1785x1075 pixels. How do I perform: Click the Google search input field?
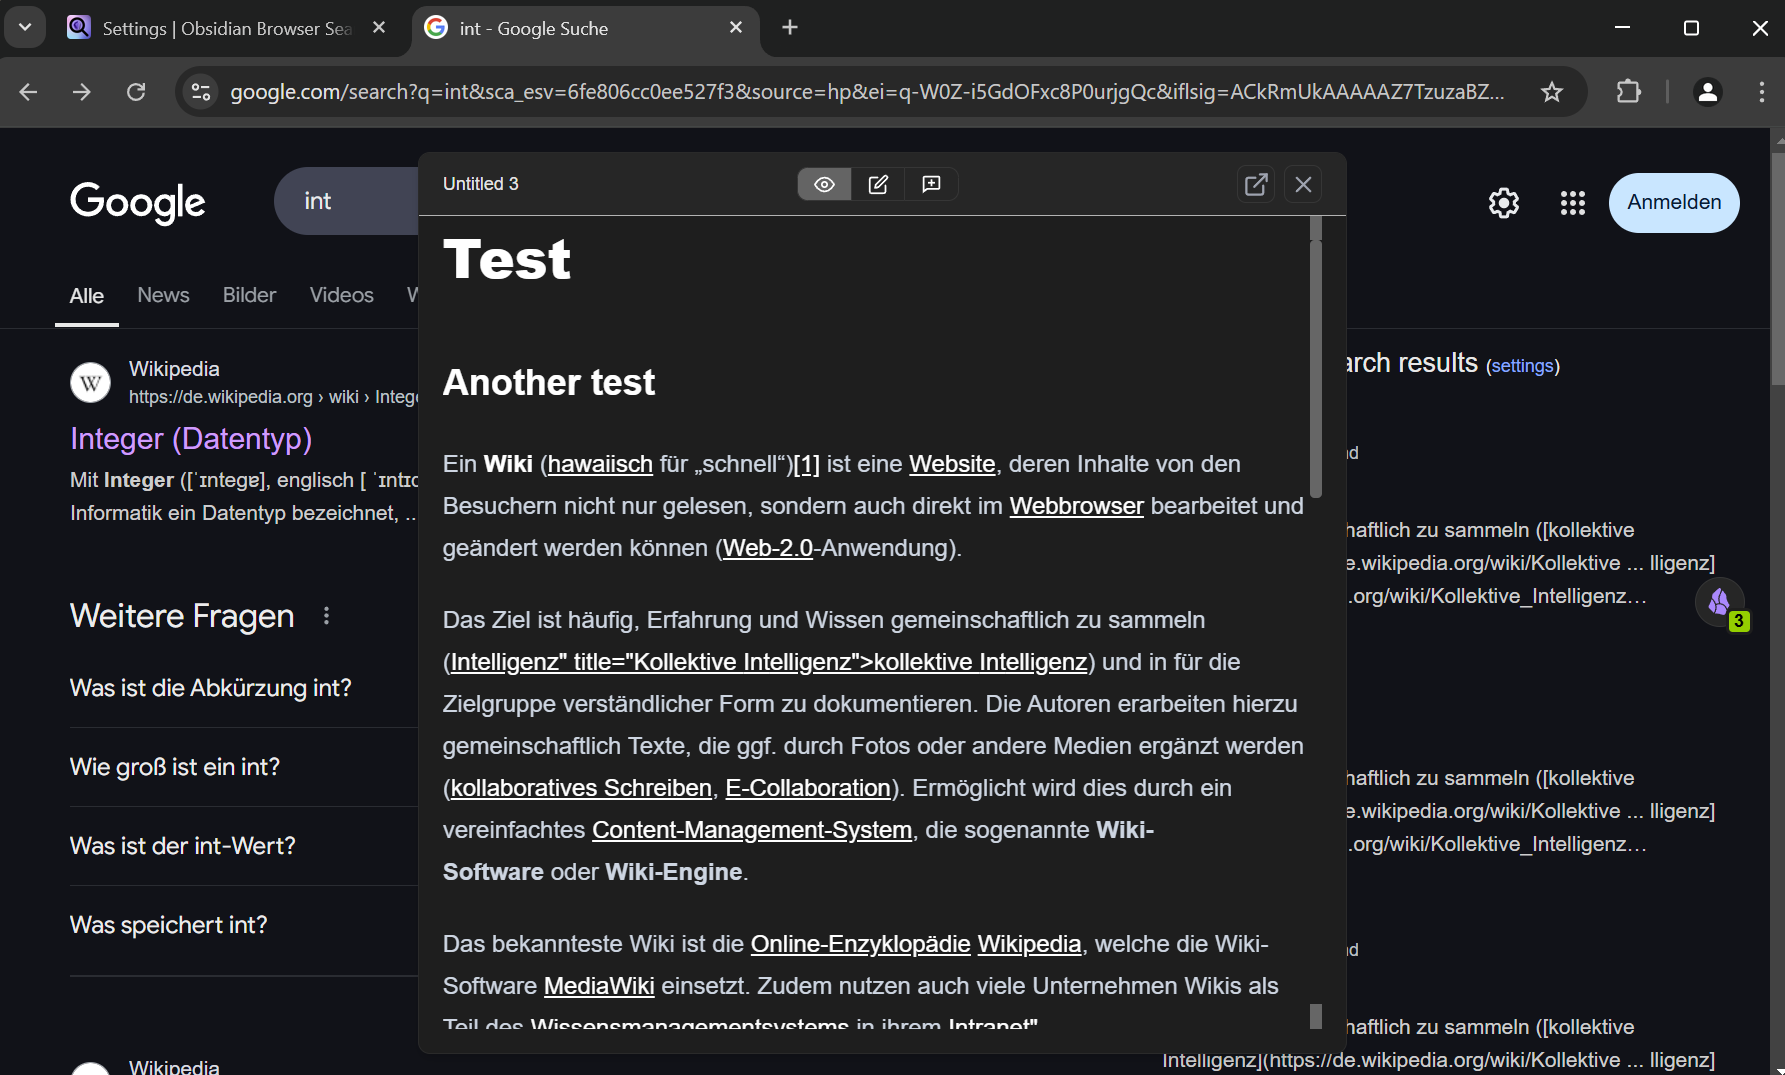(346, 201)
